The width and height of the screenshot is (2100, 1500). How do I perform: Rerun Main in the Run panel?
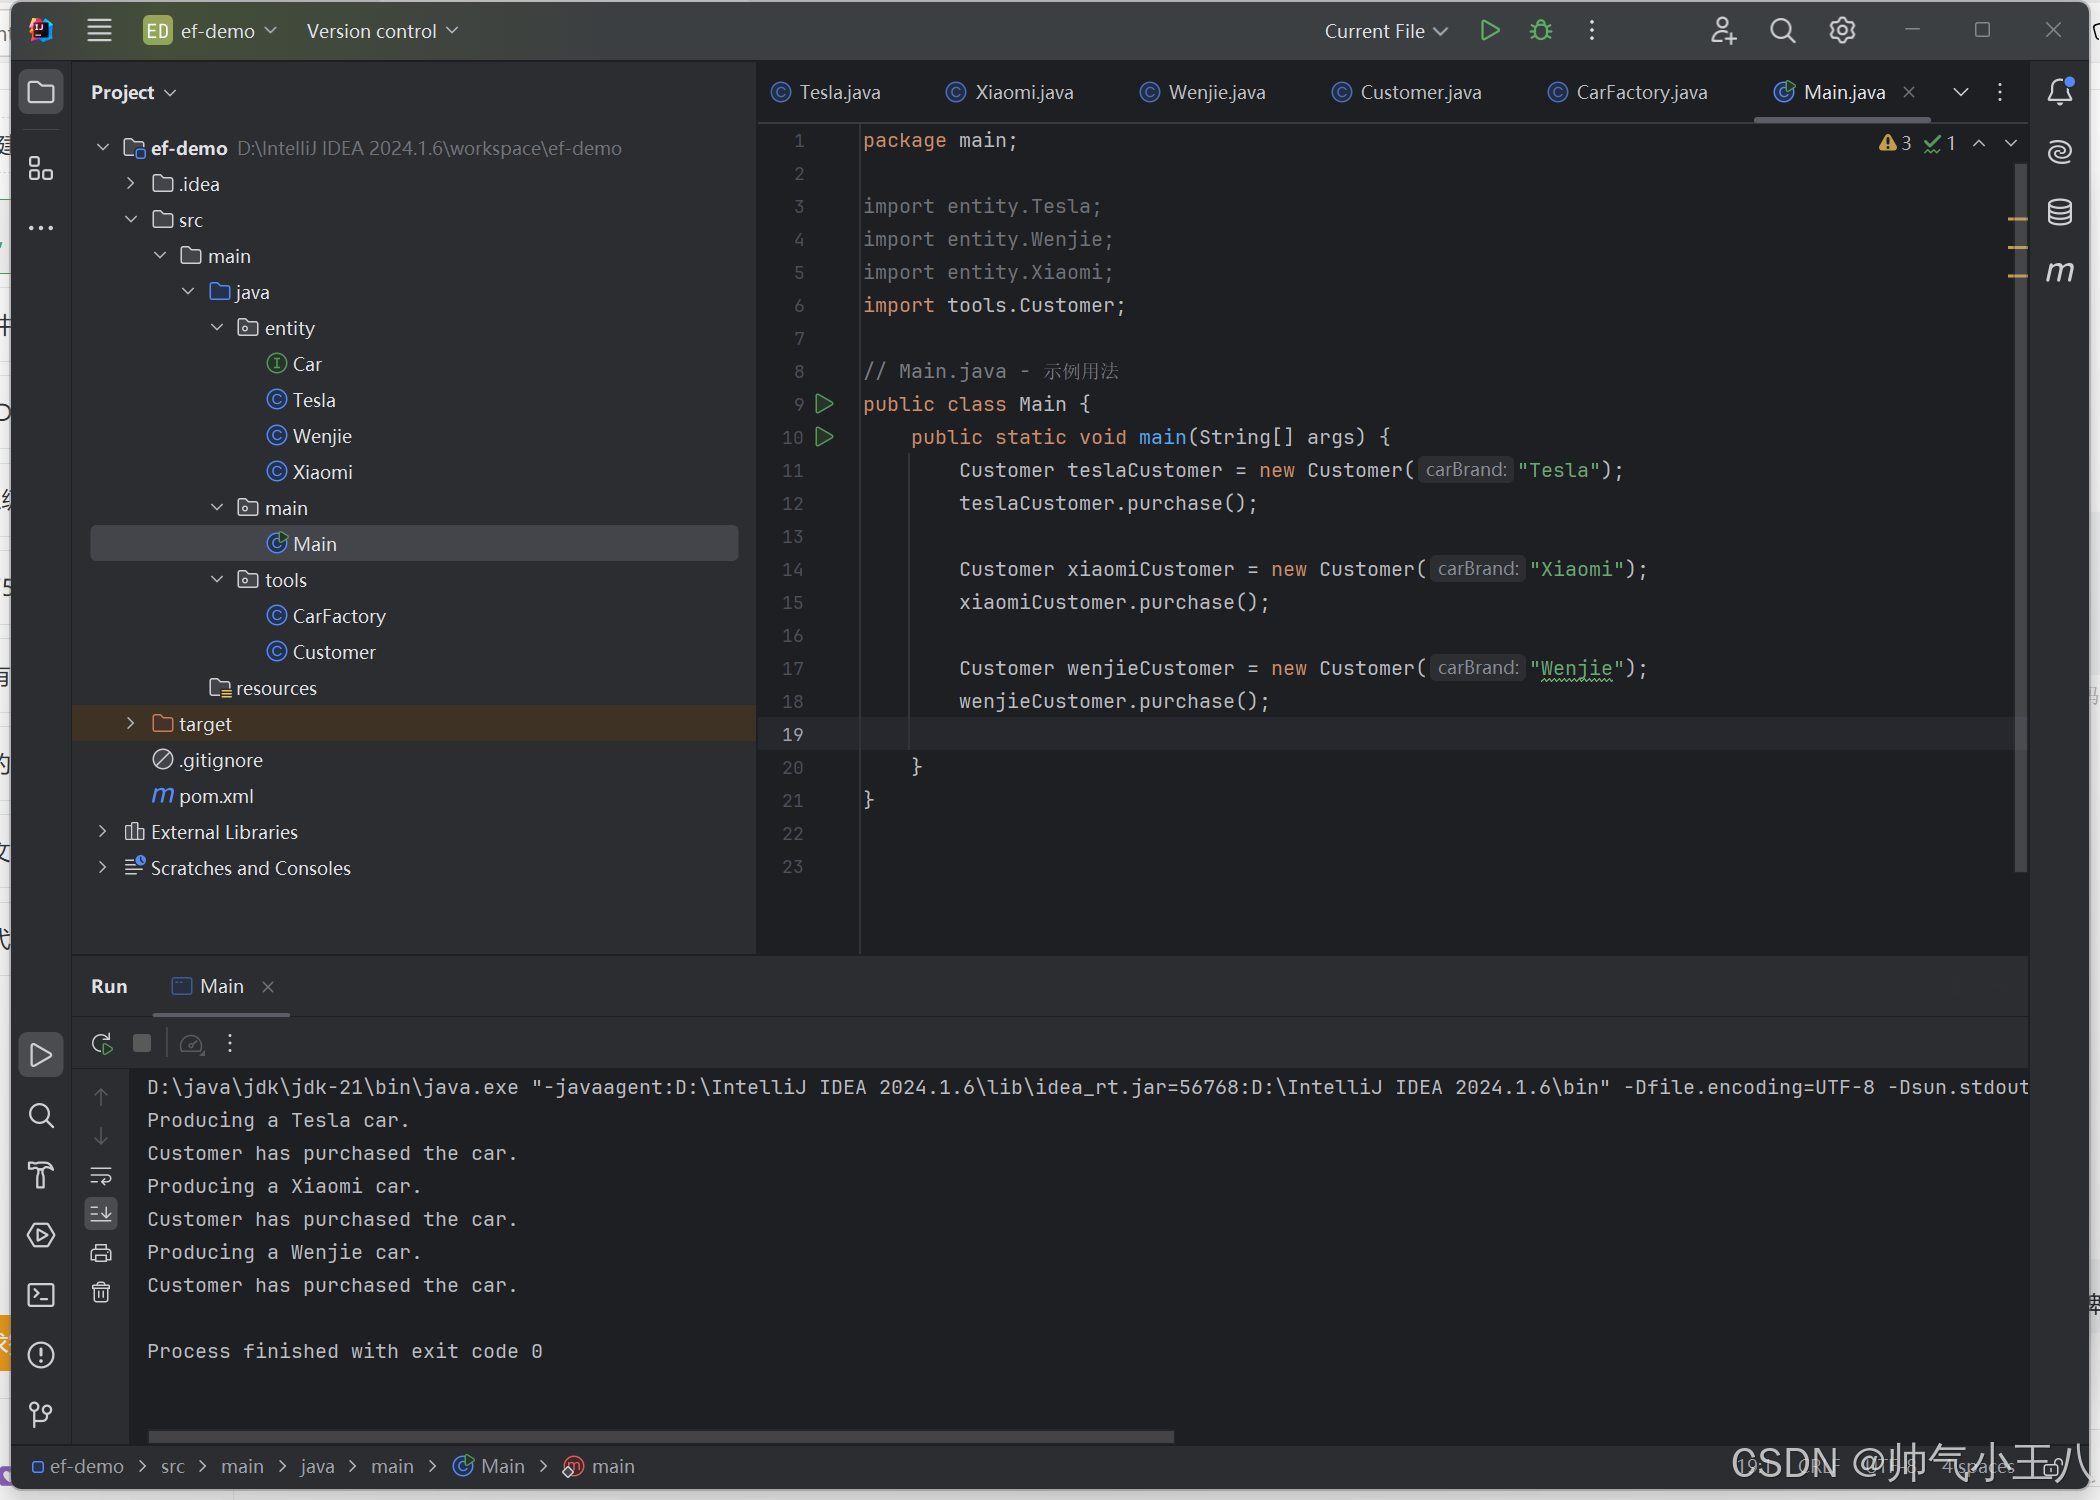tap(101, 1044)
